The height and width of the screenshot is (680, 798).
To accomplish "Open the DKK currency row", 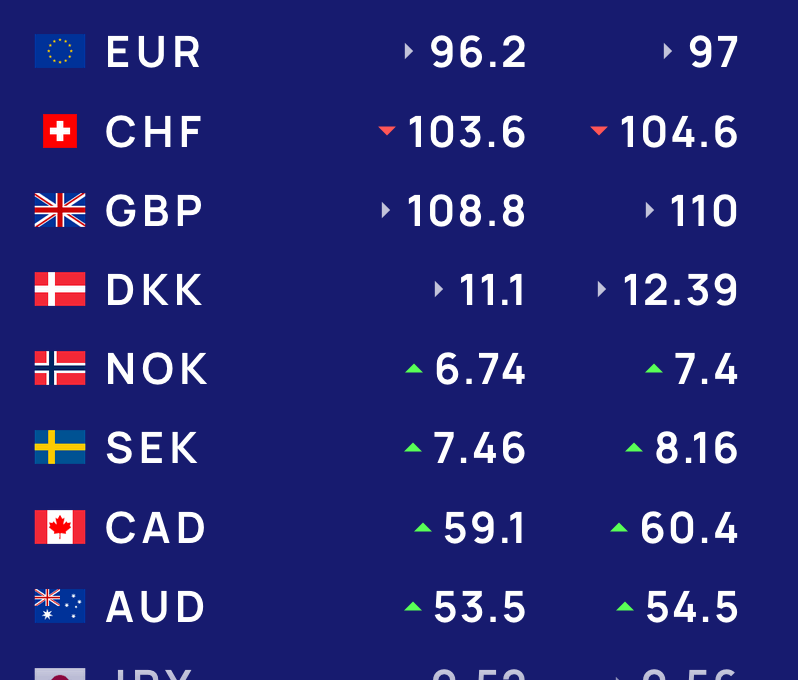I will [x=154, y=290].
